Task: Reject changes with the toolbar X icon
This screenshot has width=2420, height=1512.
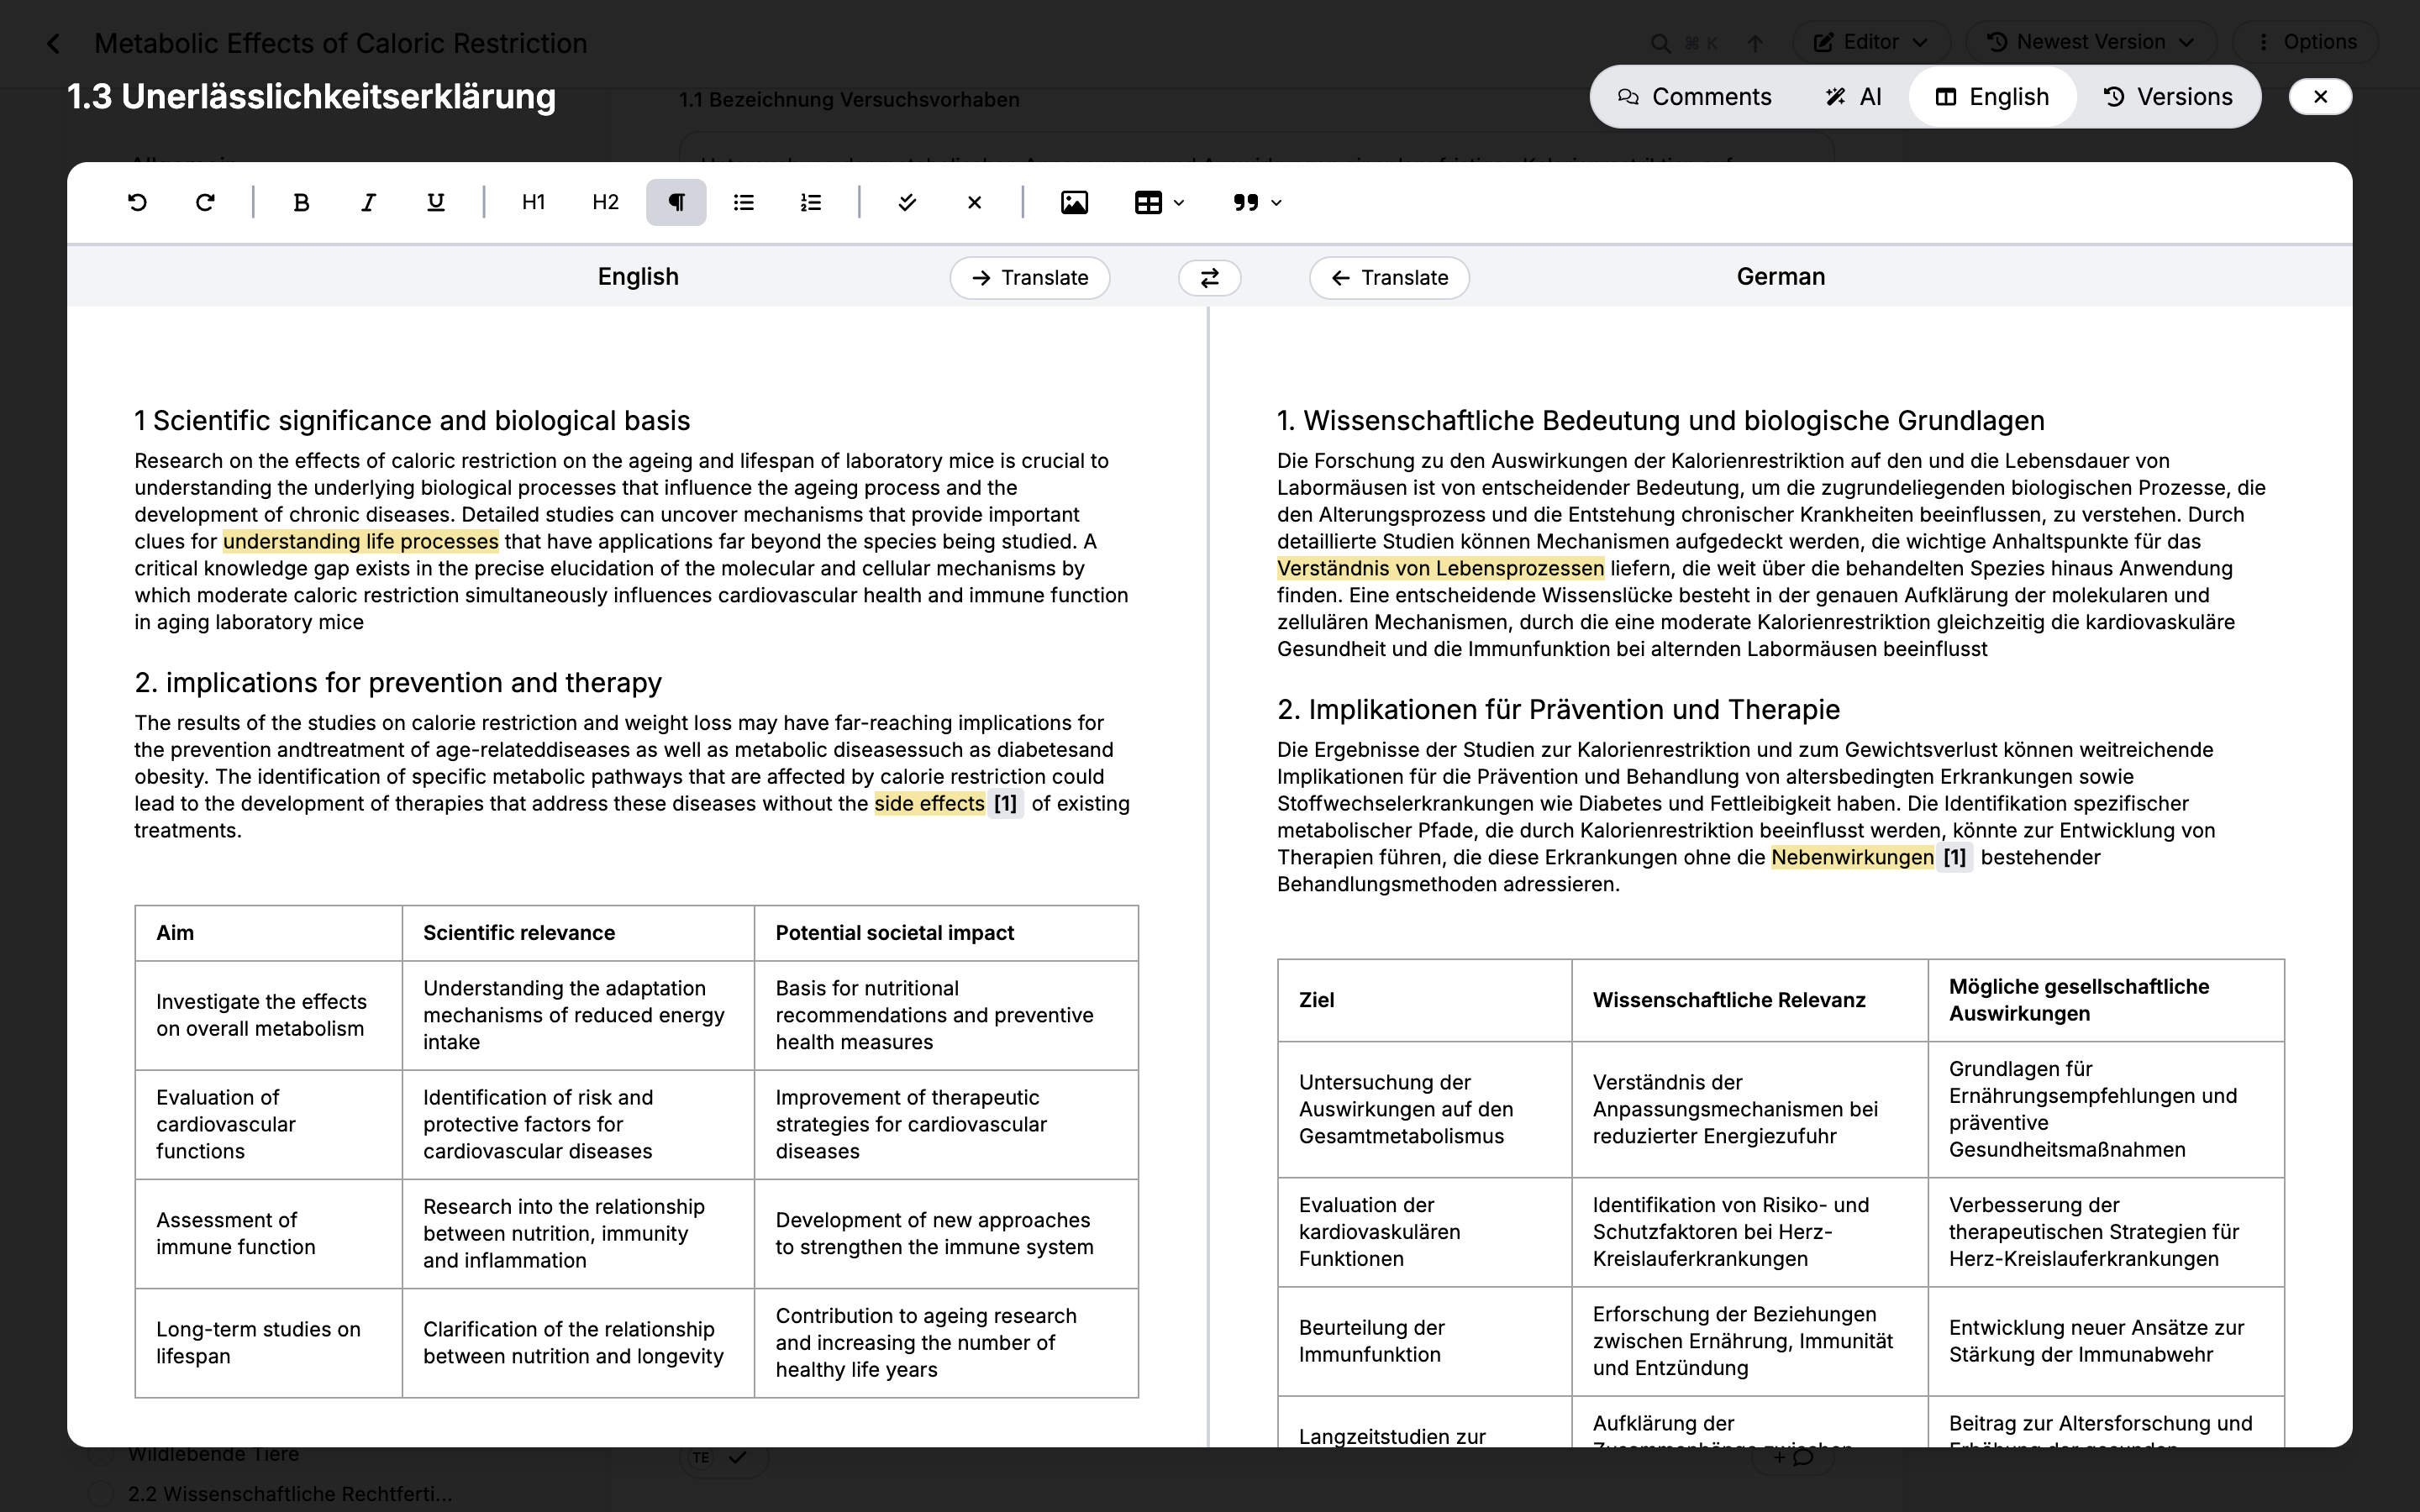Action: (x=975, y=203)
